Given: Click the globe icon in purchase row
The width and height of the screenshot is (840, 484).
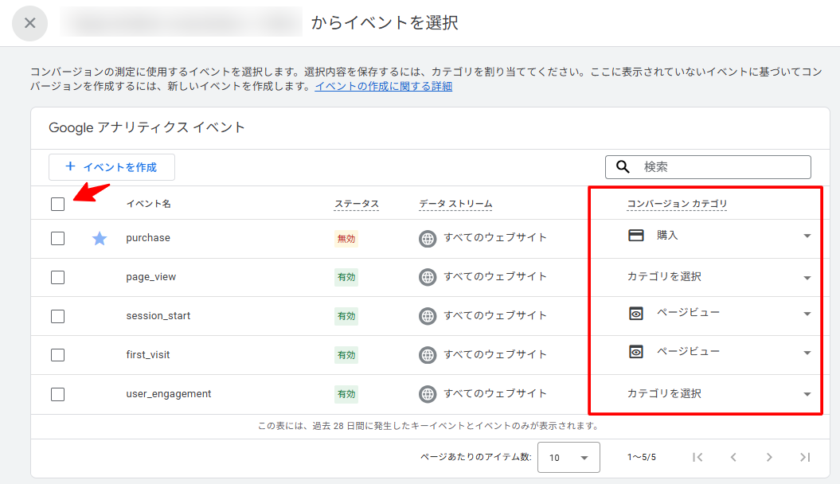Looking at the screenshot, I should 428,238.
